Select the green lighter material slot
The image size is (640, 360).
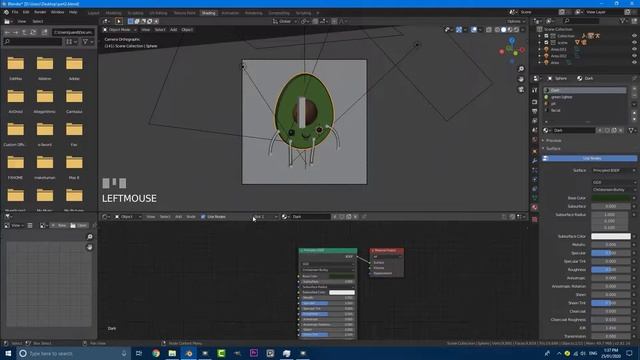point(585,97)
